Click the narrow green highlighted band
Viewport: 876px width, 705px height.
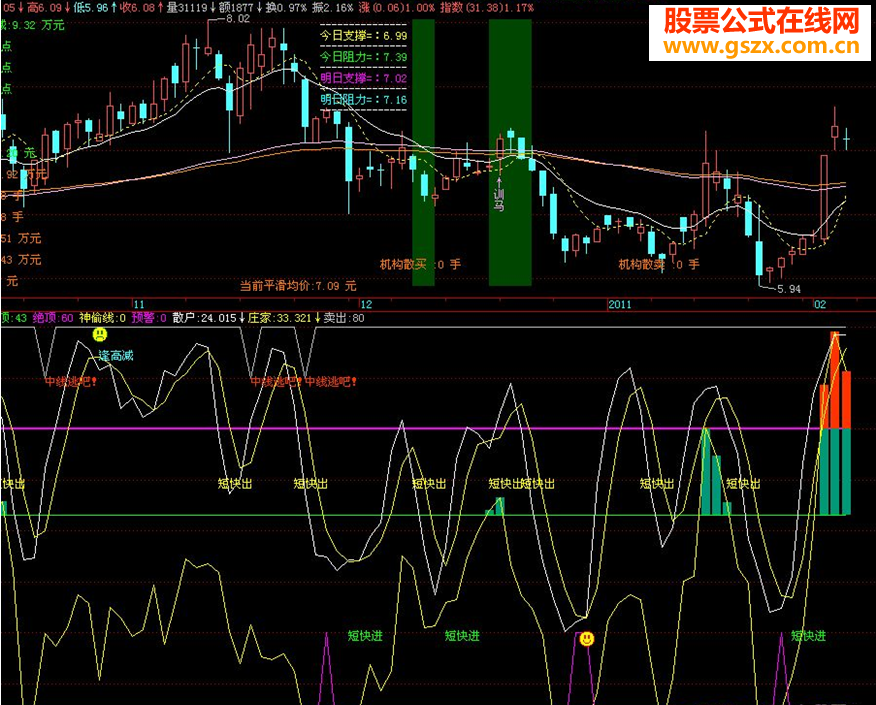(x=423, y=153)
